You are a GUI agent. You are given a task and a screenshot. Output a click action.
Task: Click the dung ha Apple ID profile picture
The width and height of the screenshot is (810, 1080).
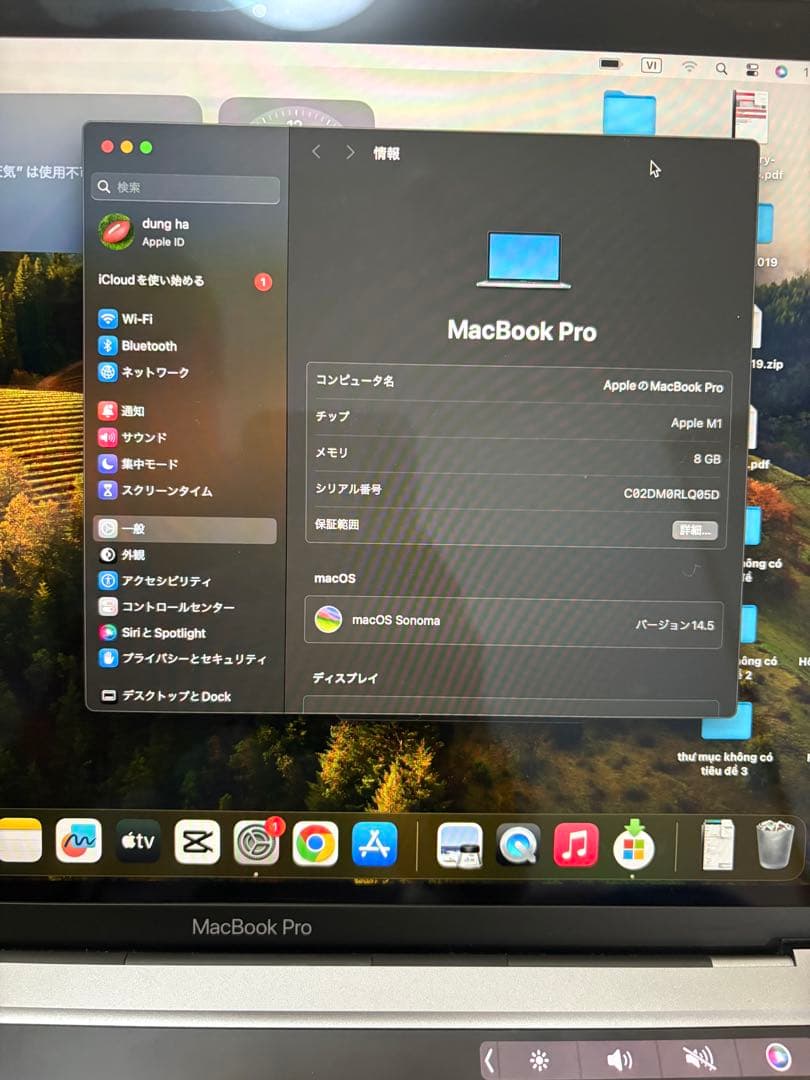tap(117, 229)
